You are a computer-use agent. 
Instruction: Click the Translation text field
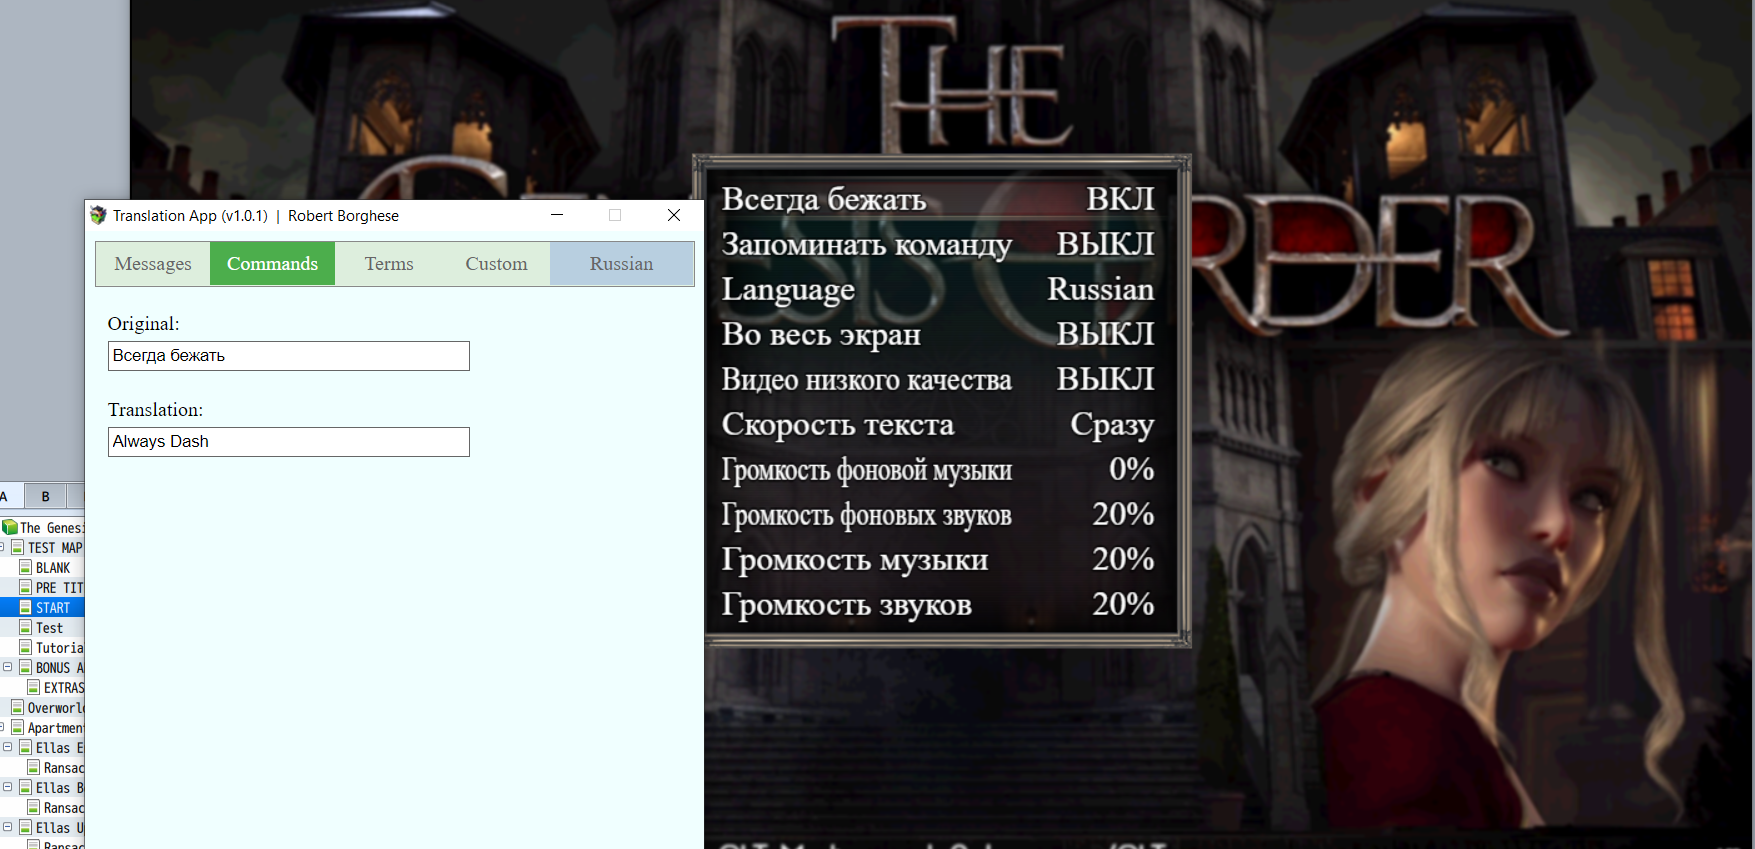[x=289, y=442]
